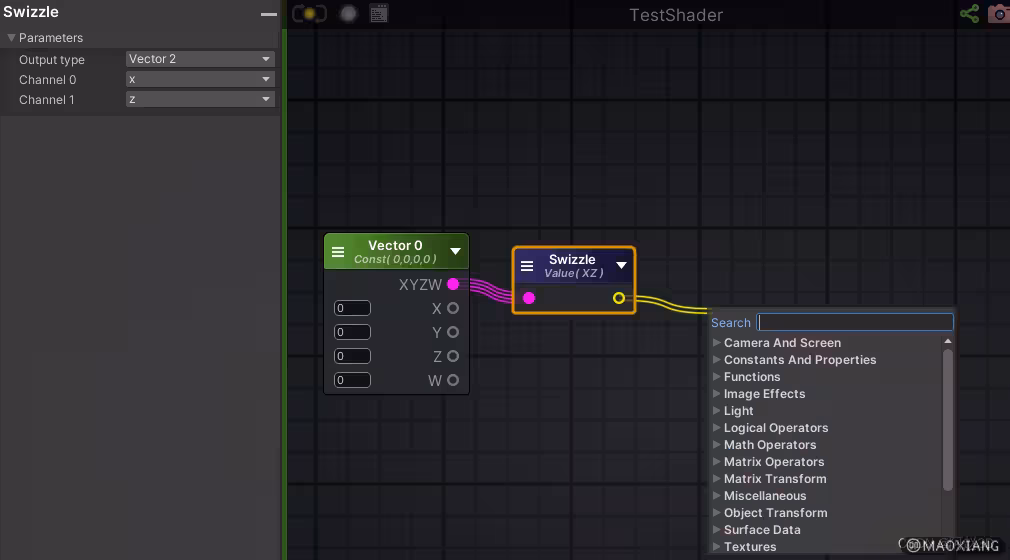Click the camera screenshot icon

point(998,14)
